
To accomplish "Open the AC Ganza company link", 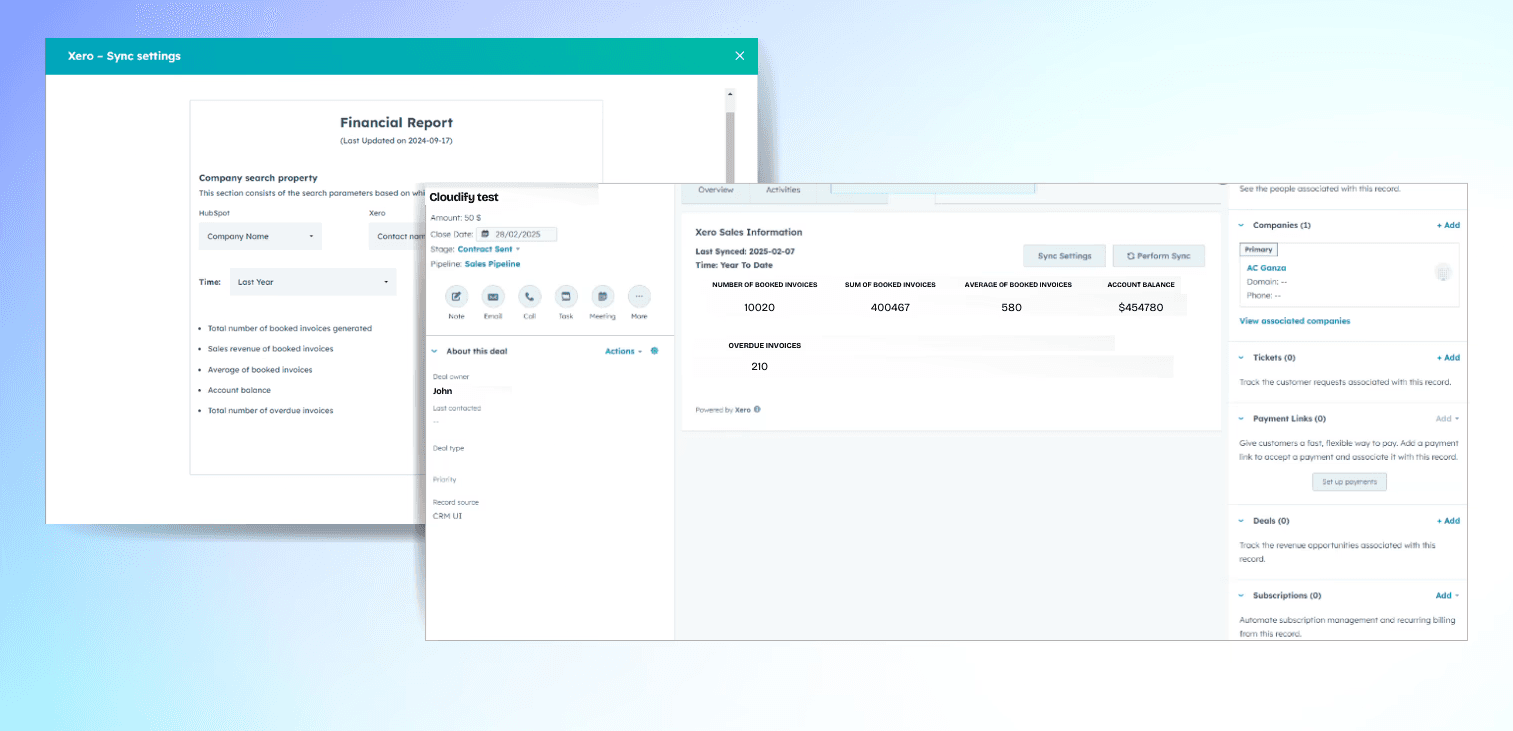I will tap(1266, 268).
